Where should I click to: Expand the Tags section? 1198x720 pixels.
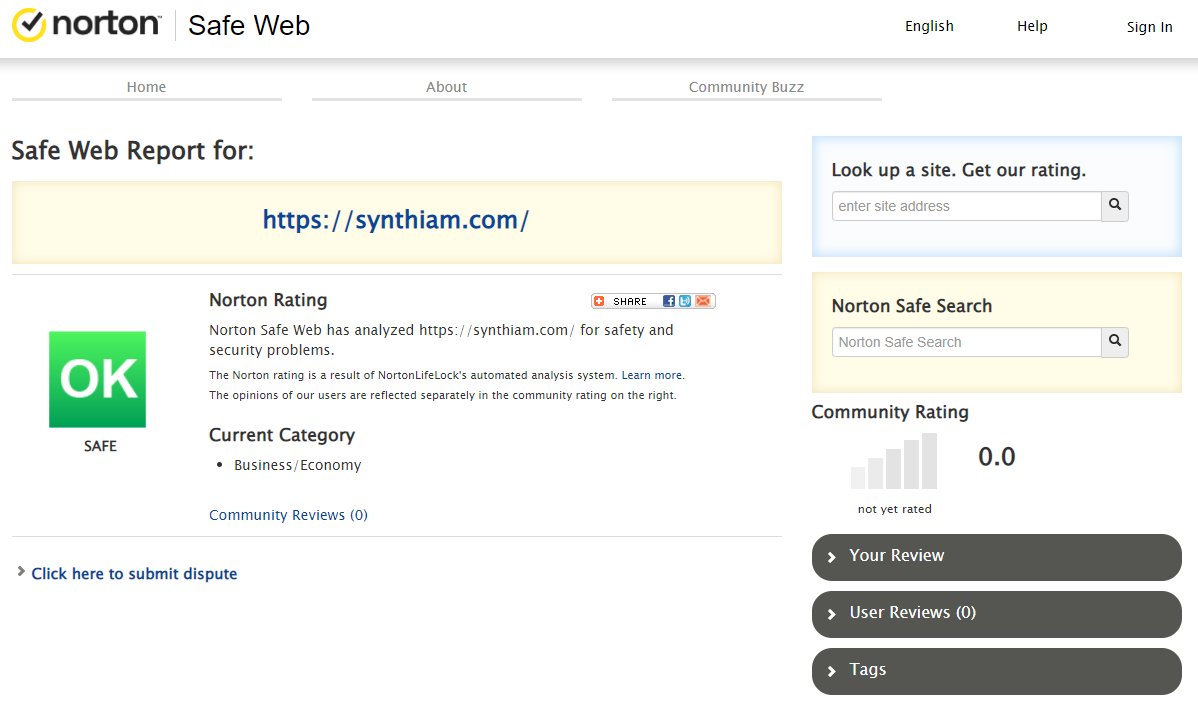(x=996, y=671)
